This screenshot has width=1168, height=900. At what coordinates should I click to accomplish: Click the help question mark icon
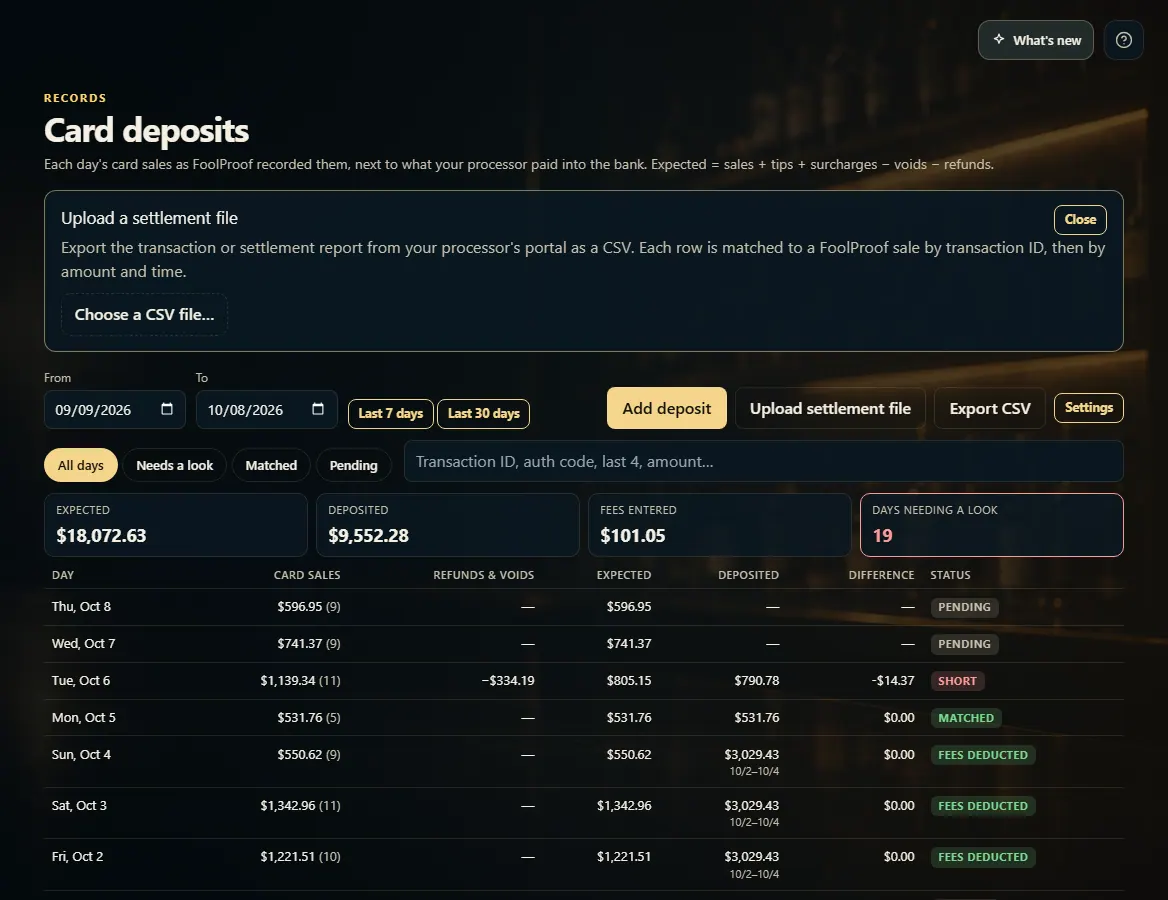pos(1123,40)
